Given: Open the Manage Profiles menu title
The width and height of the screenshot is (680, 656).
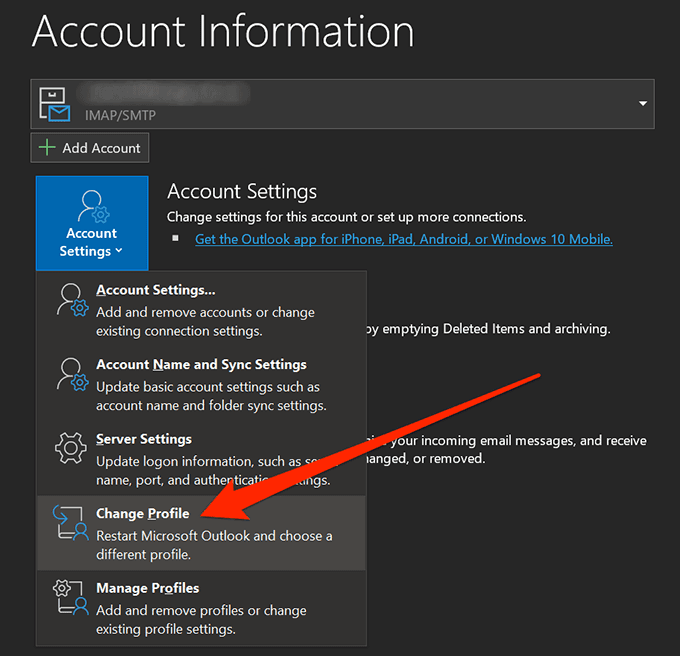Looking at the screenshot, I should (147, 588).
